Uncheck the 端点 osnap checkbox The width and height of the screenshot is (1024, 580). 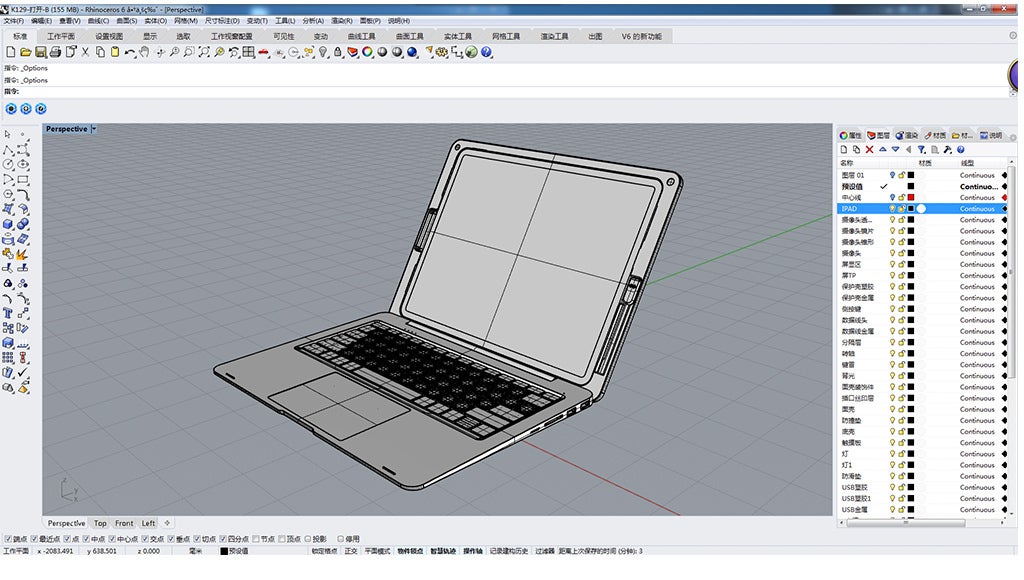(8, 538)
